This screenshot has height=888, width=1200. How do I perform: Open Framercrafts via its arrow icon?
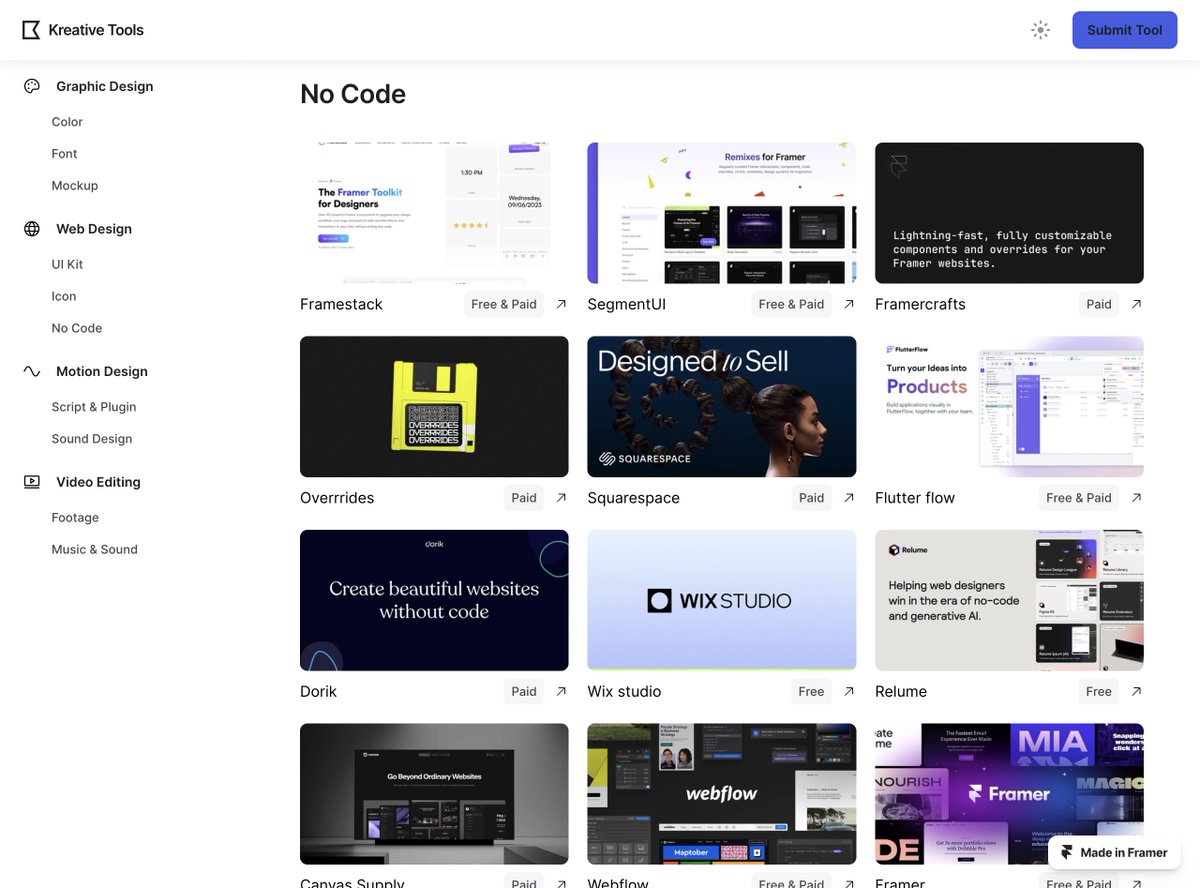(x=1136, y=303)
